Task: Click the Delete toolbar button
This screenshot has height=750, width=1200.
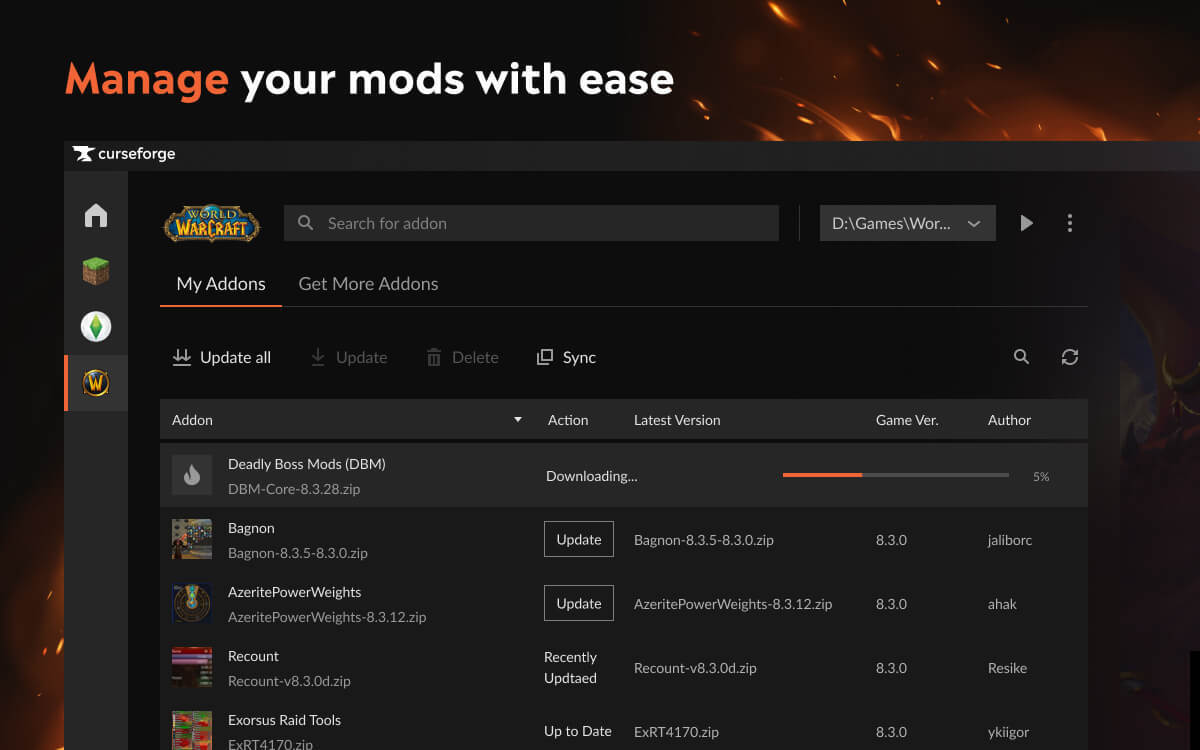Action: (x=462, y=357)
